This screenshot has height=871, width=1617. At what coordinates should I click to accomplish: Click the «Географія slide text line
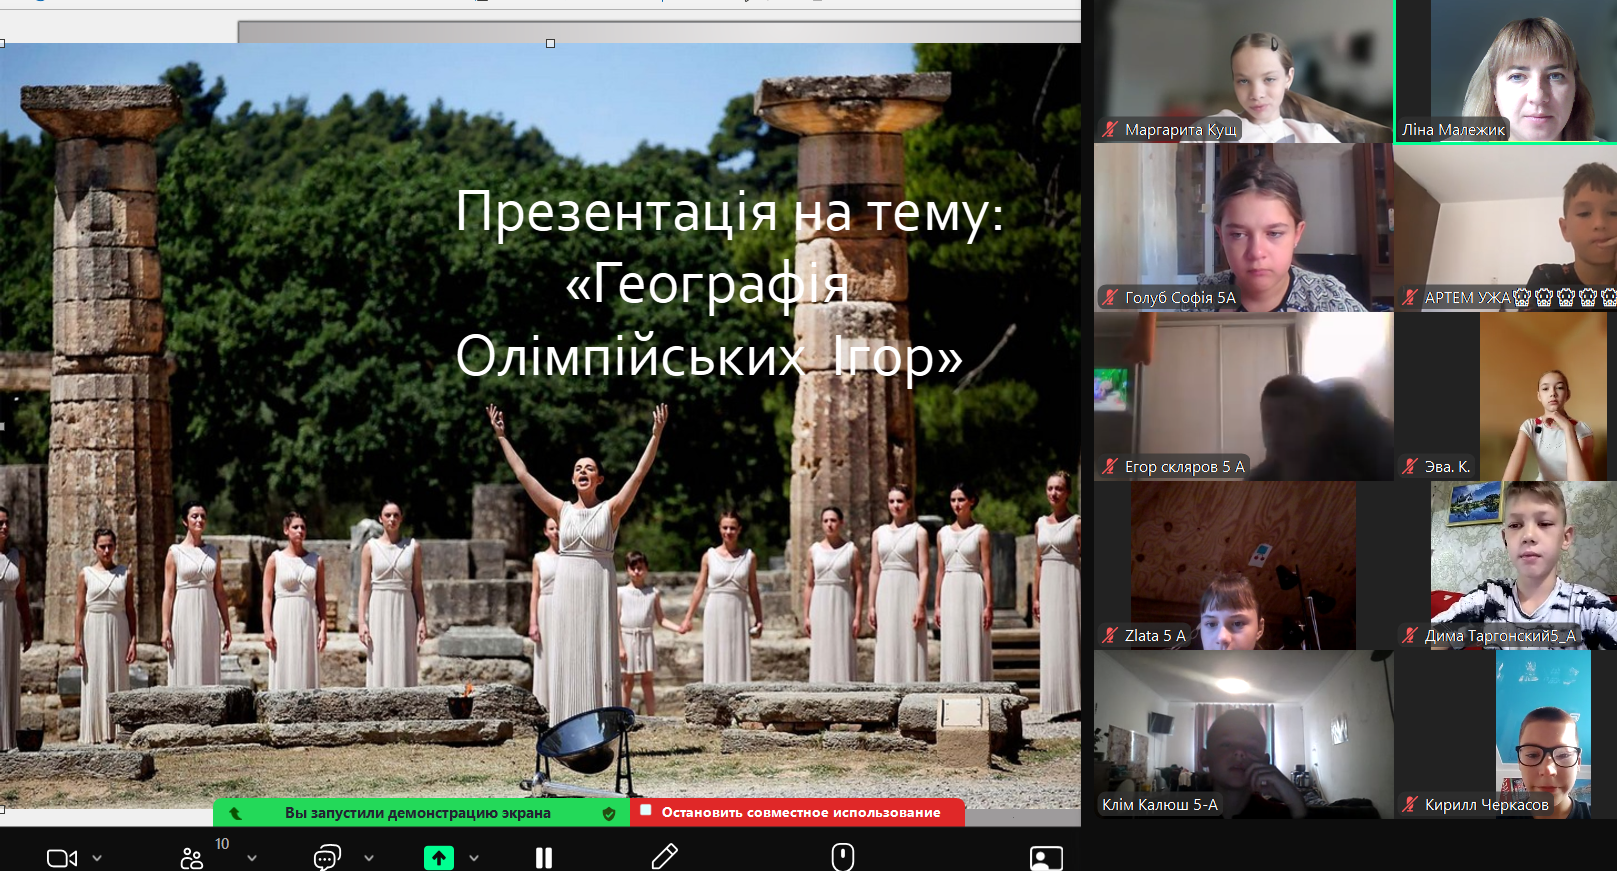point(707,285)
